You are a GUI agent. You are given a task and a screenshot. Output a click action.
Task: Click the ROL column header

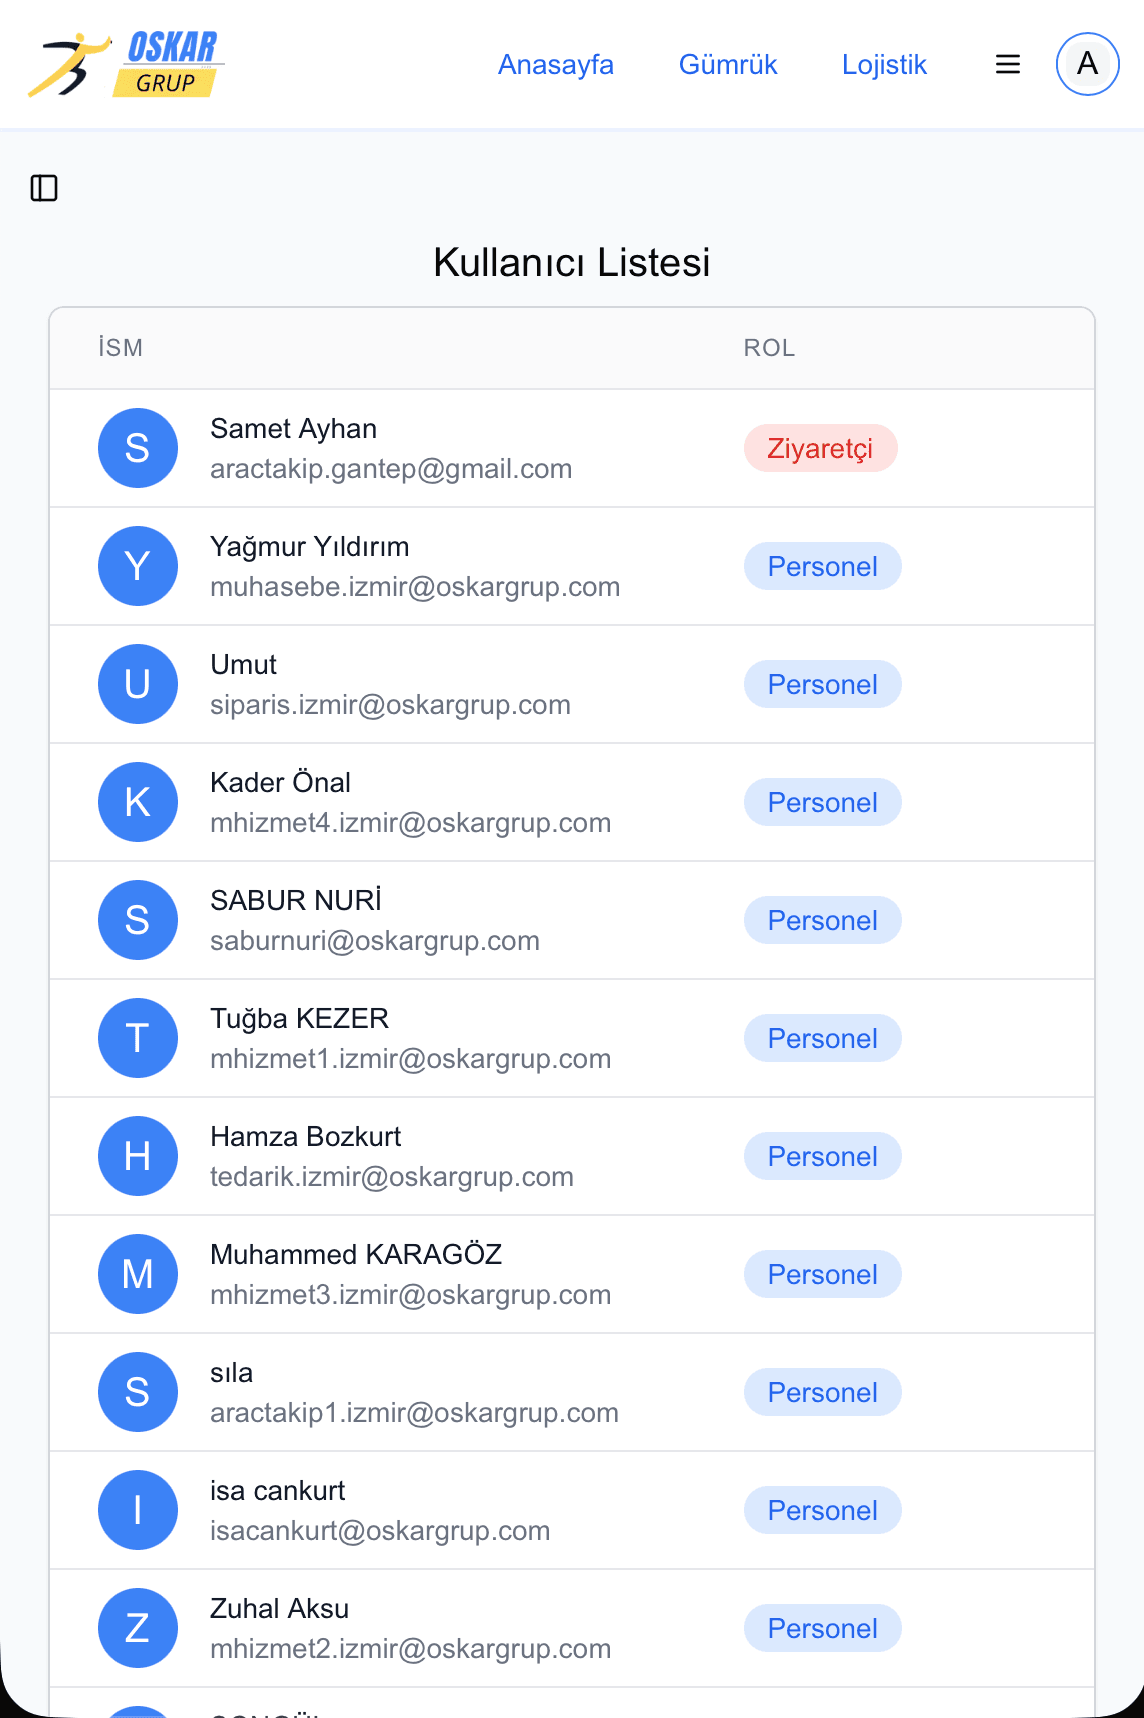[769, 348]
